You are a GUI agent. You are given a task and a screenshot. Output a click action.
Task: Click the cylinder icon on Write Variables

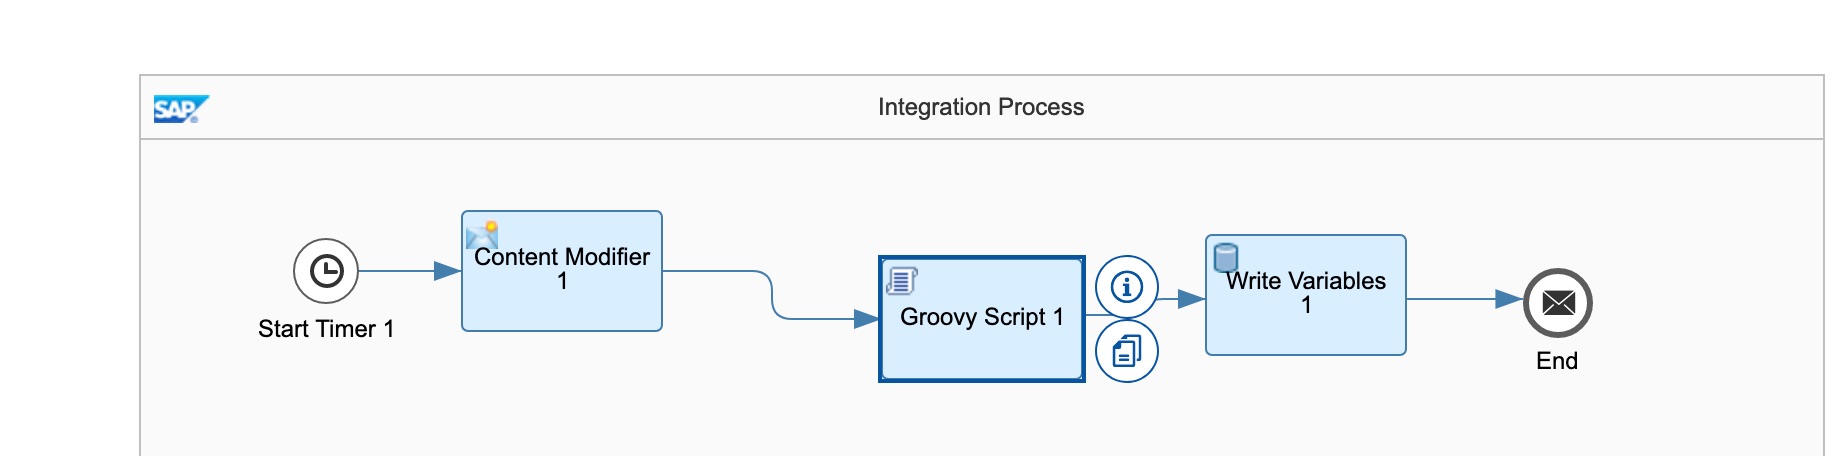(x=1225, y=257)
